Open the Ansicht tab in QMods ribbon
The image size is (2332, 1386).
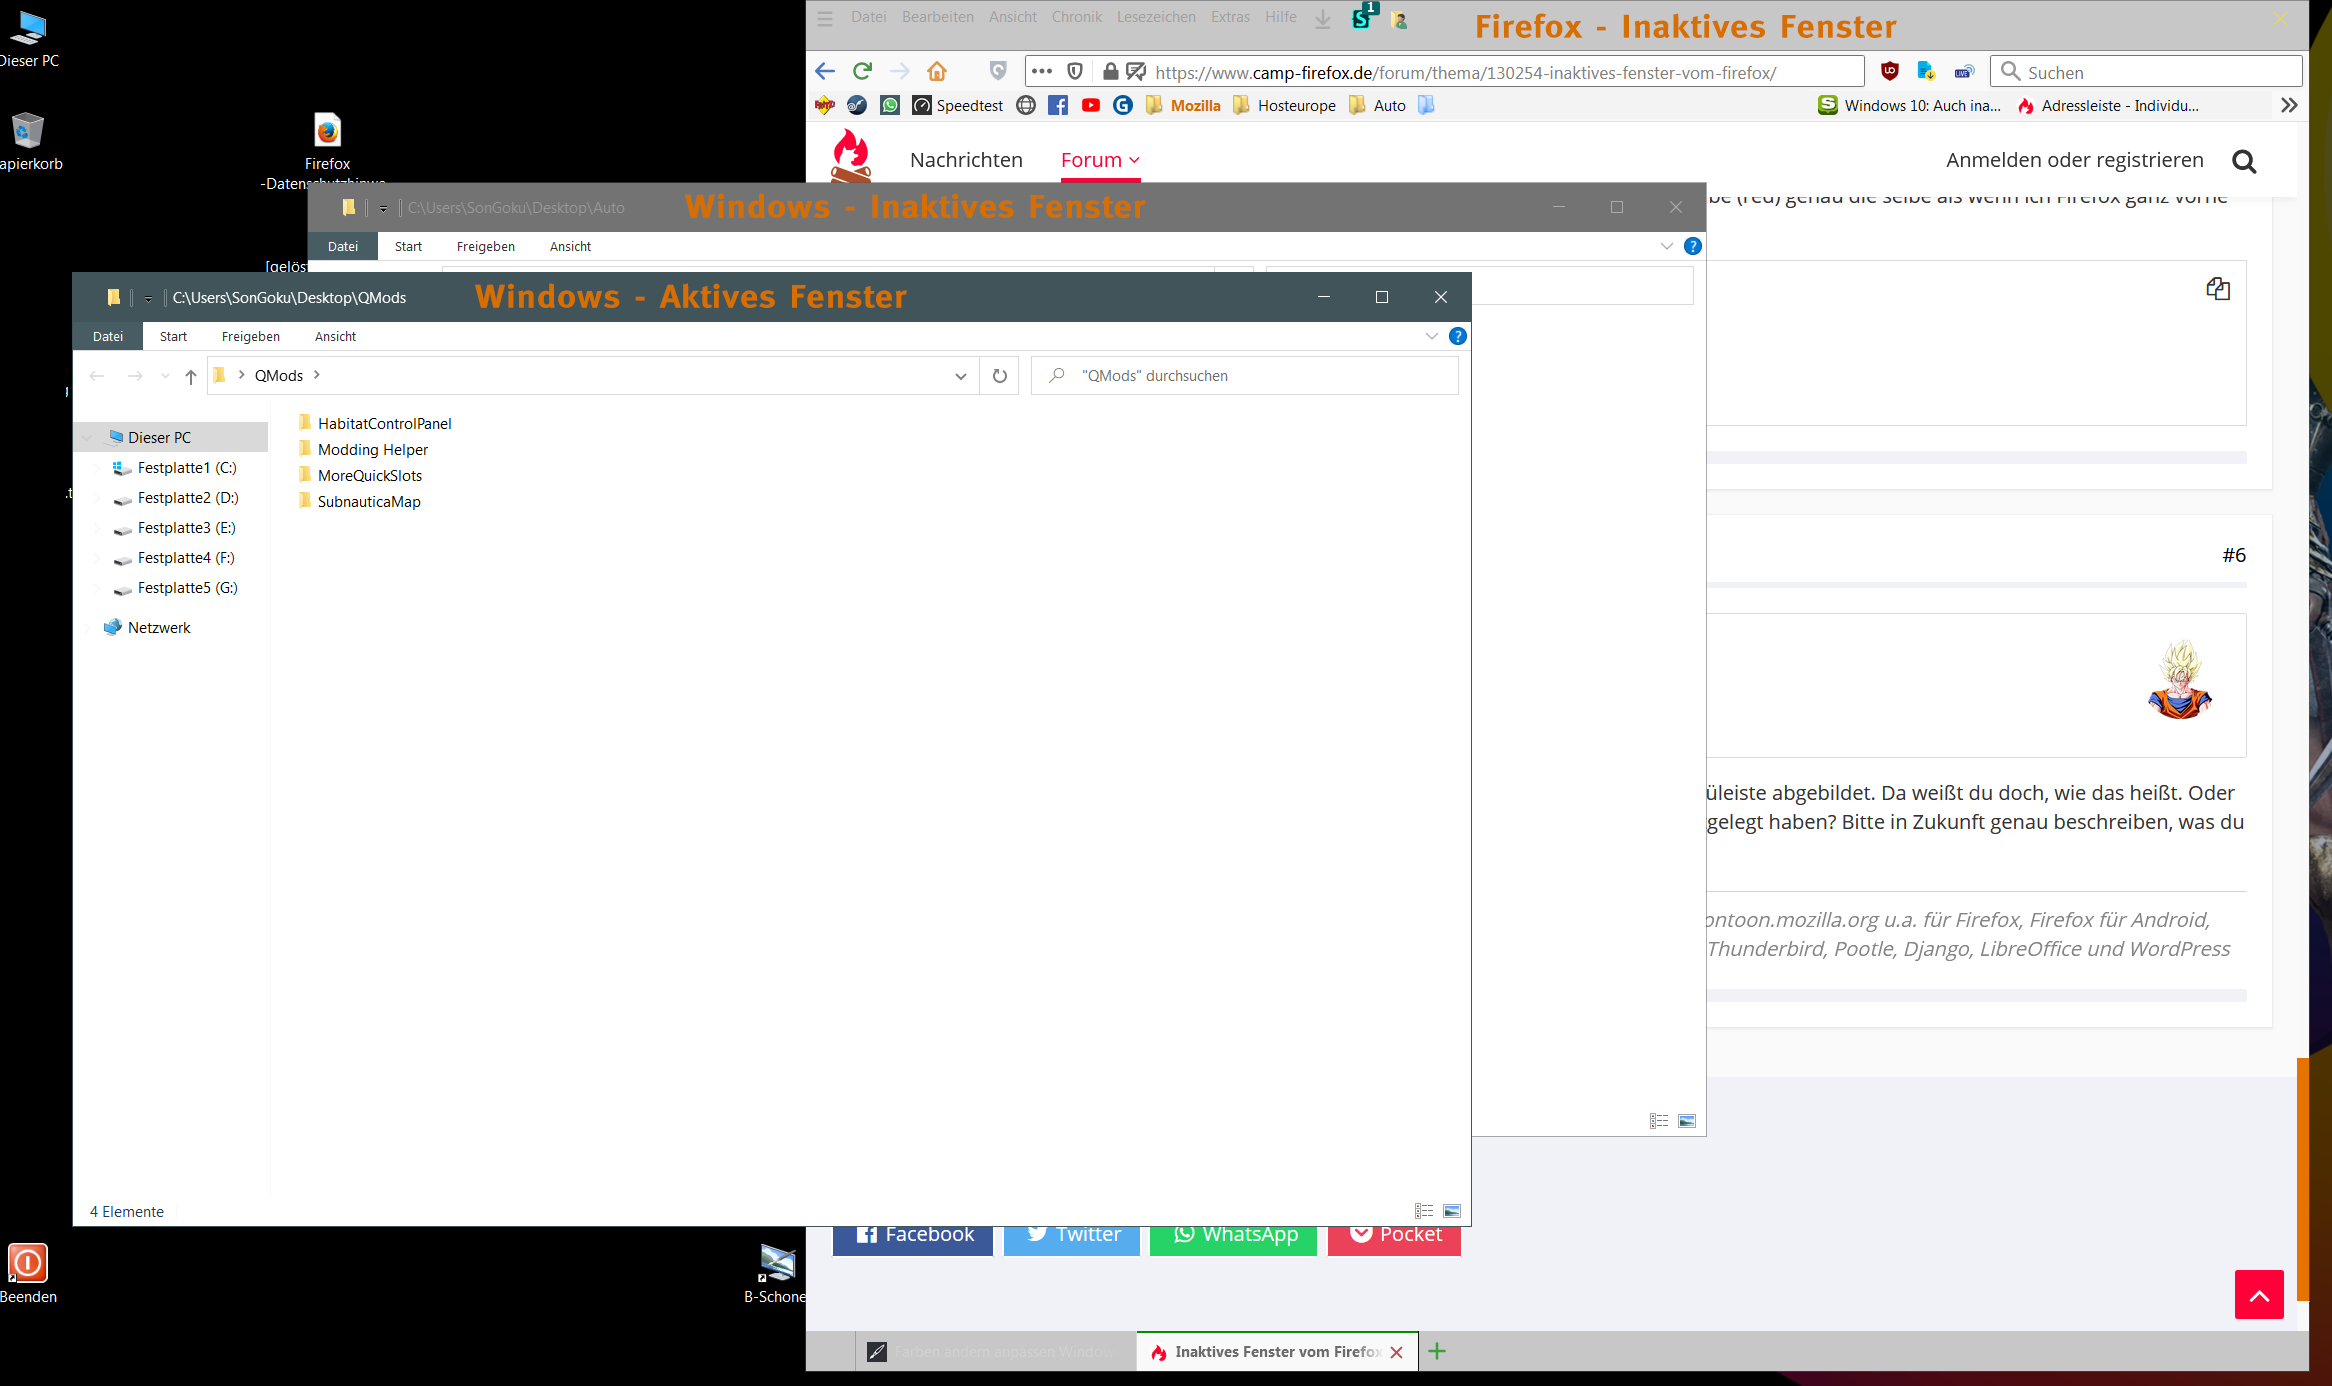[x=335, y=336]
